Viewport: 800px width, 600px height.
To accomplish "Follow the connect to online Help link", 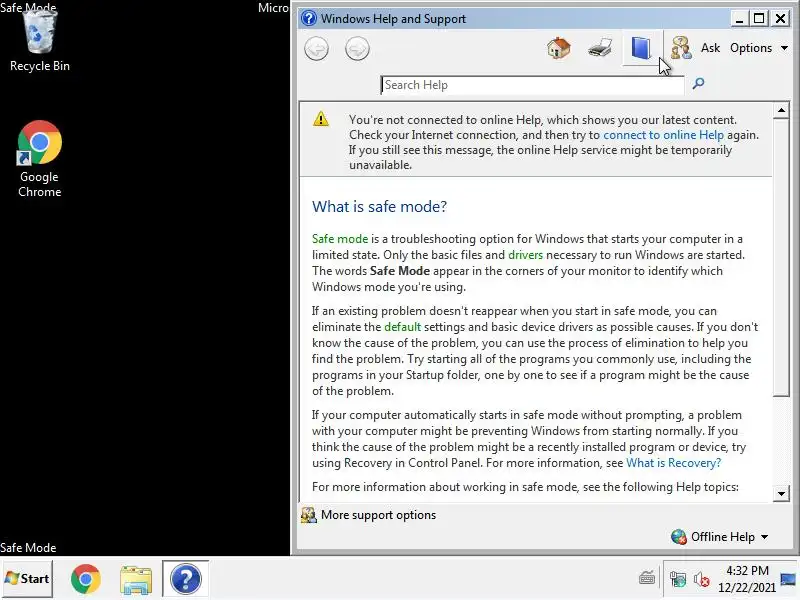I will [x=663, y=135].
